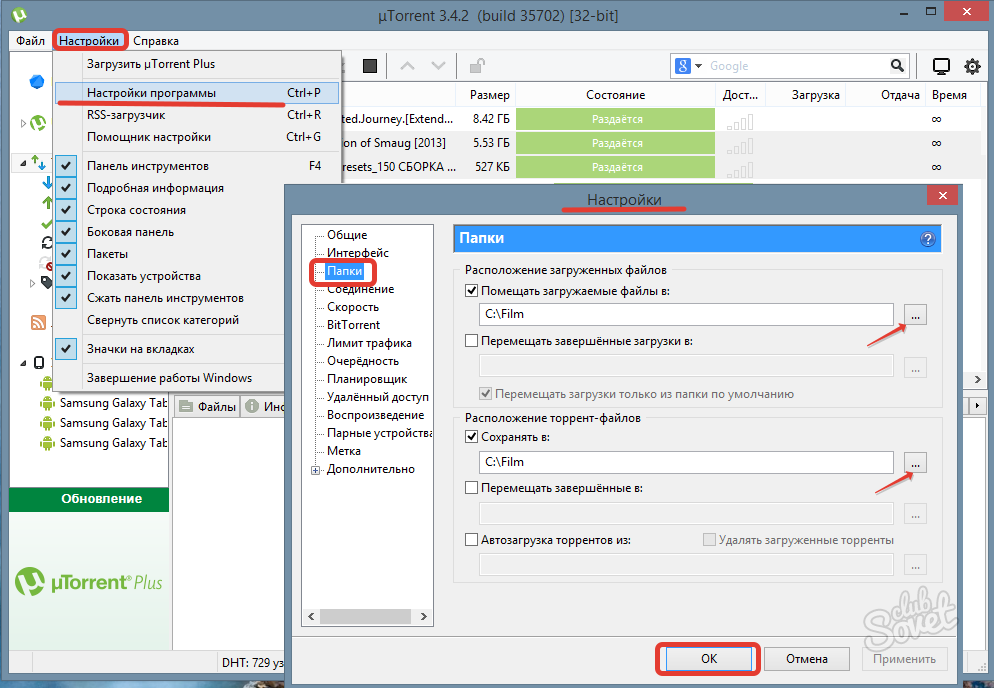Click the move down queue arrow
This screenshot has height=688, width=994.
tap(438, 66)
